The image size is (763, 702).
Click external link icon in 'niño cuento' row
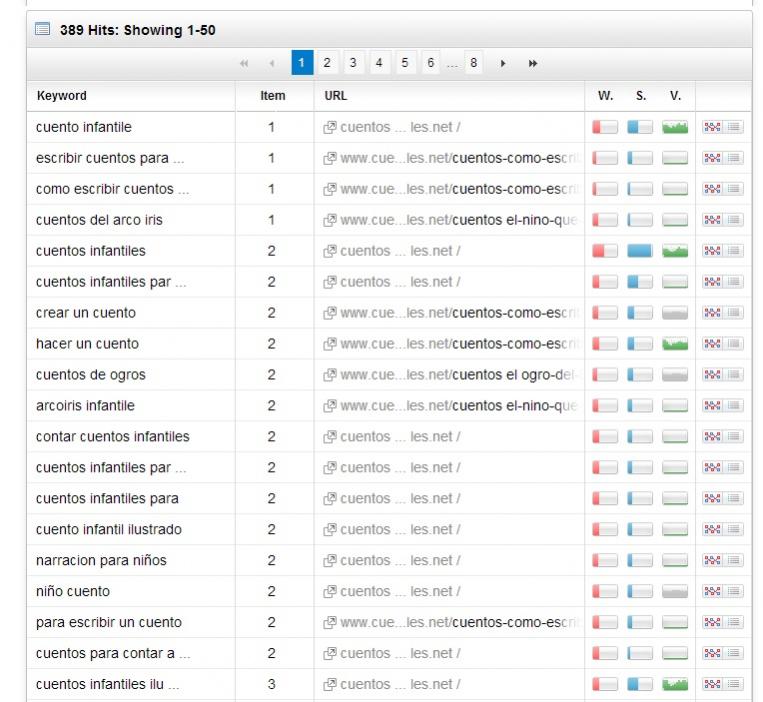(329, 592)
